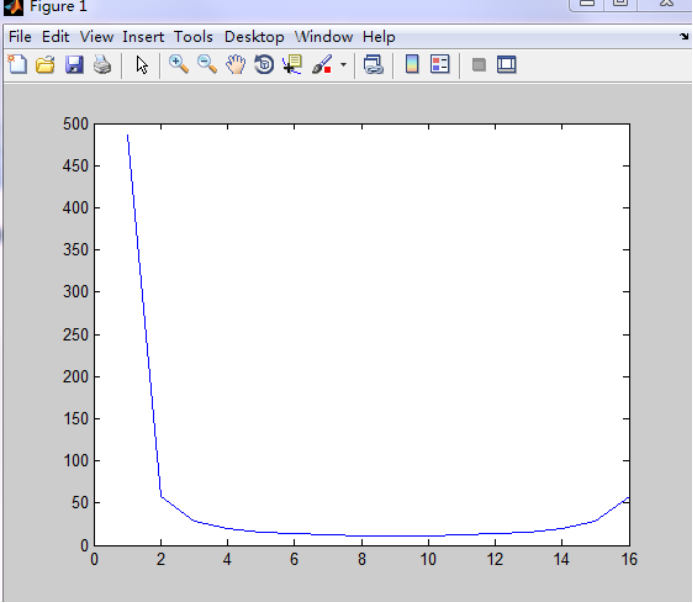
Task: Expand the Brush tool color dropdown arrow
Action: 343,65
